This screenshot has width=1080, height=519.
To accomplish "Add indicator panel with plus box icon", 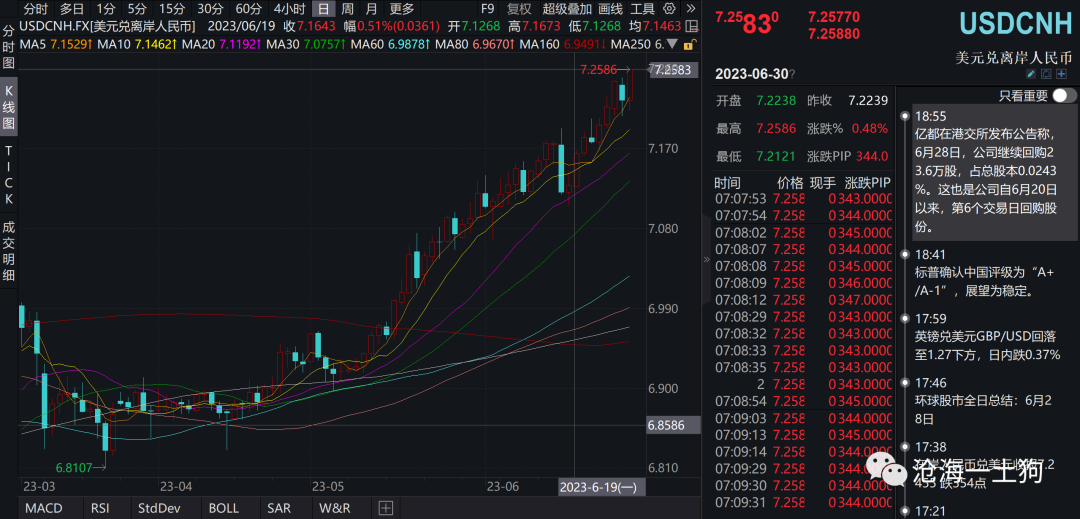I will (x=385, y=508).
